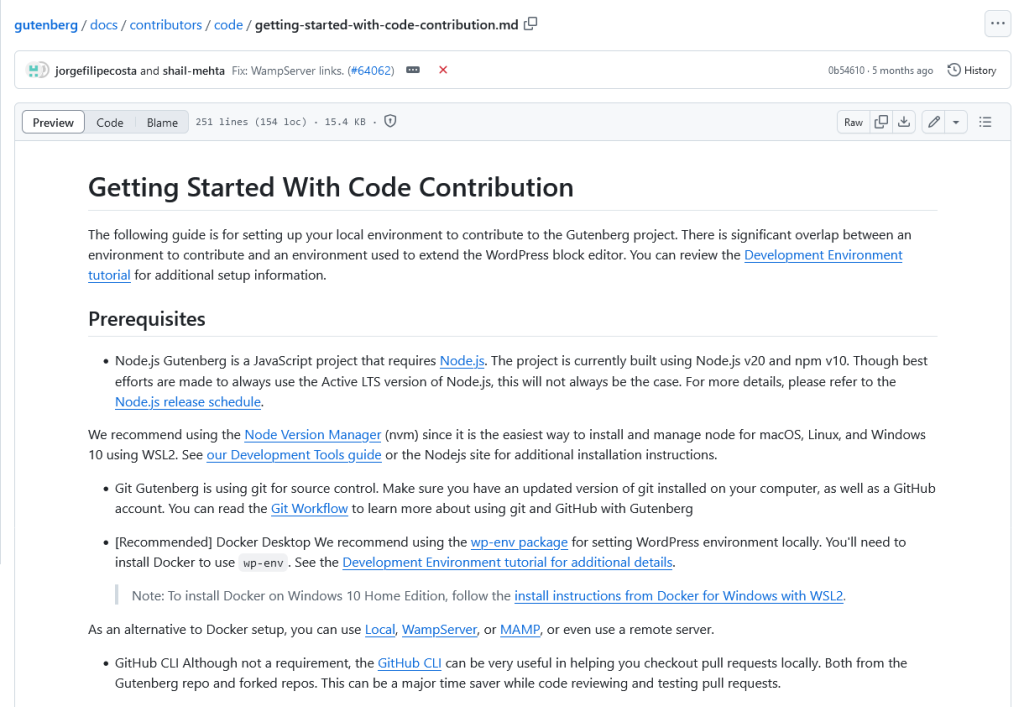Open commit History
This screenshot has height=707, width=1024.
coord(972,70)
